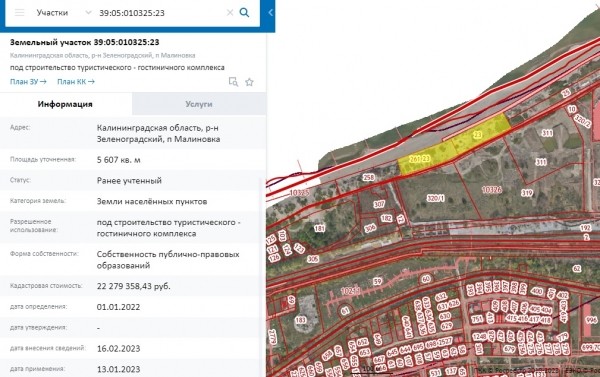Click parcel 320/1 on the map
Viewport: 600px width, 377px height.
[436, 198]
